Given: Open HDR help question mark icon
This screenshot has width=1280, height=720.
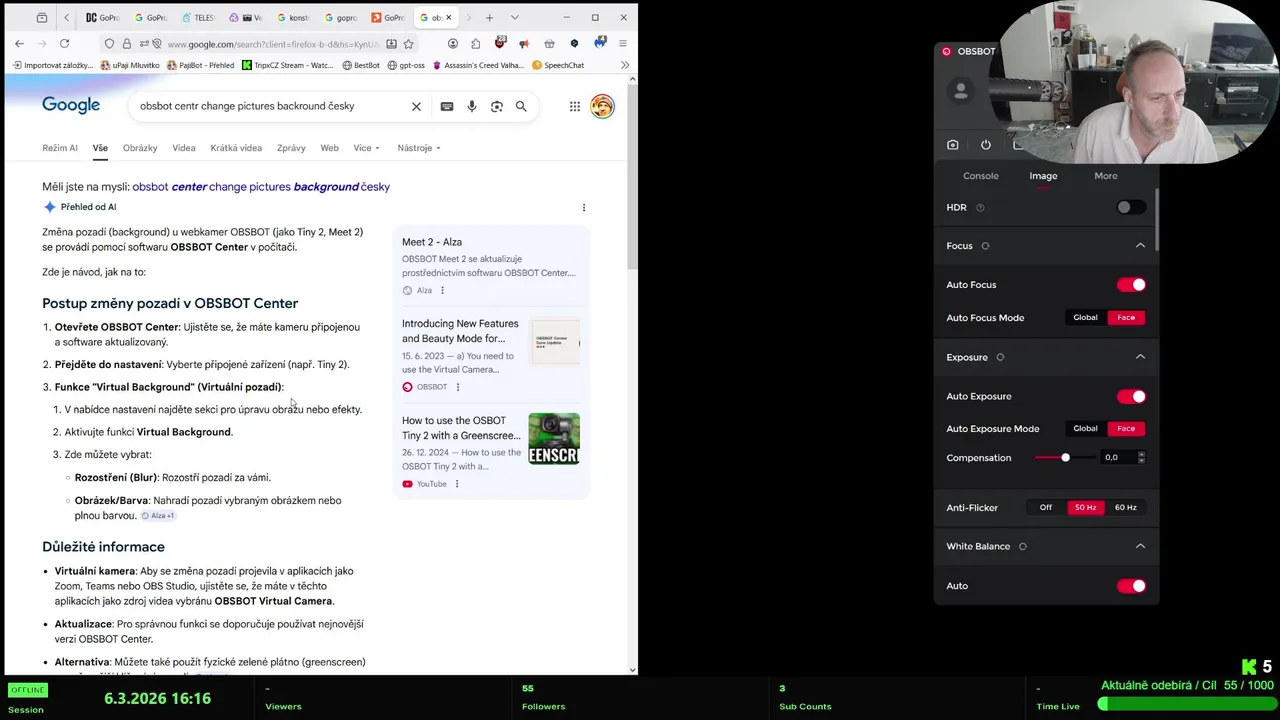Looking at the screenshot, I should click(980, 208).
